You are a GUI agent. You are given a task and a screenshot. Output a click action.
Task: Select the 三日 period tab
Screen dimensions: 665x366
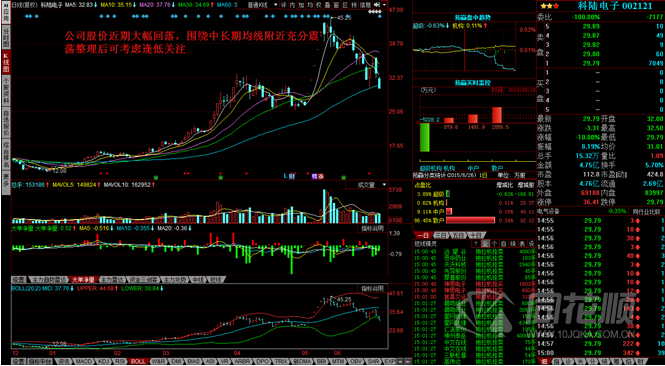(441, 235)
